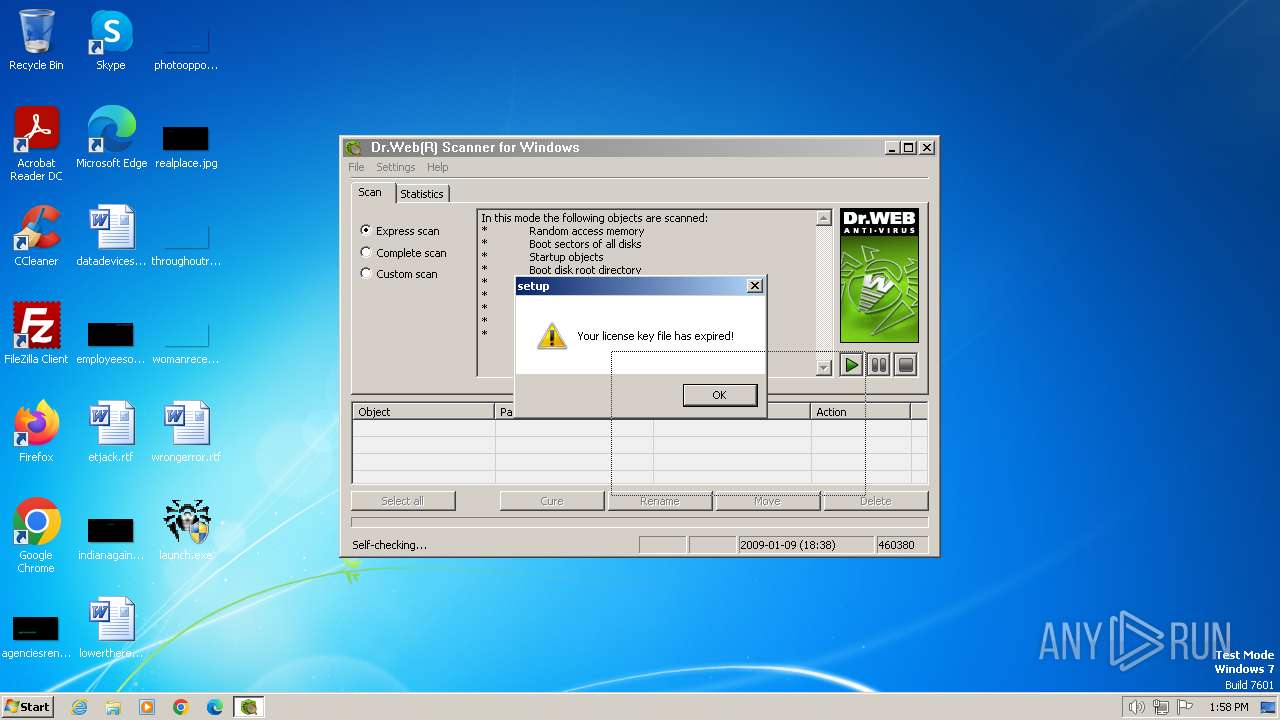Click the Rename button
1280x720 pixels.
[660, 501]
